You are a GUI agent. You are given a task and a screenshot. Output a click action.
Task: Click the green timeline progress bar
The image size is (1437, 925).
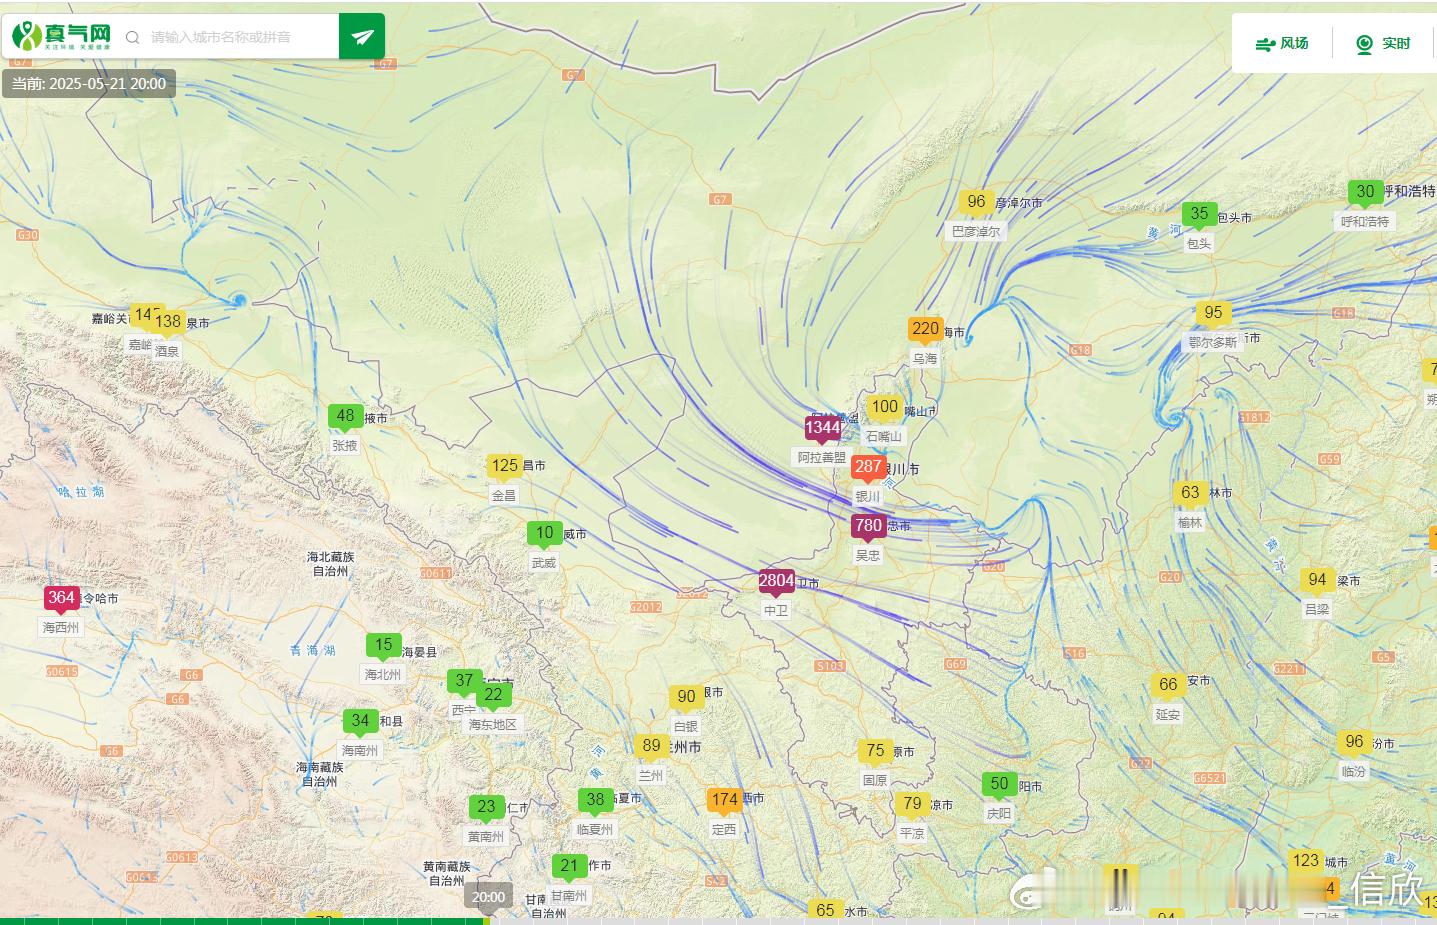(243, 921)
